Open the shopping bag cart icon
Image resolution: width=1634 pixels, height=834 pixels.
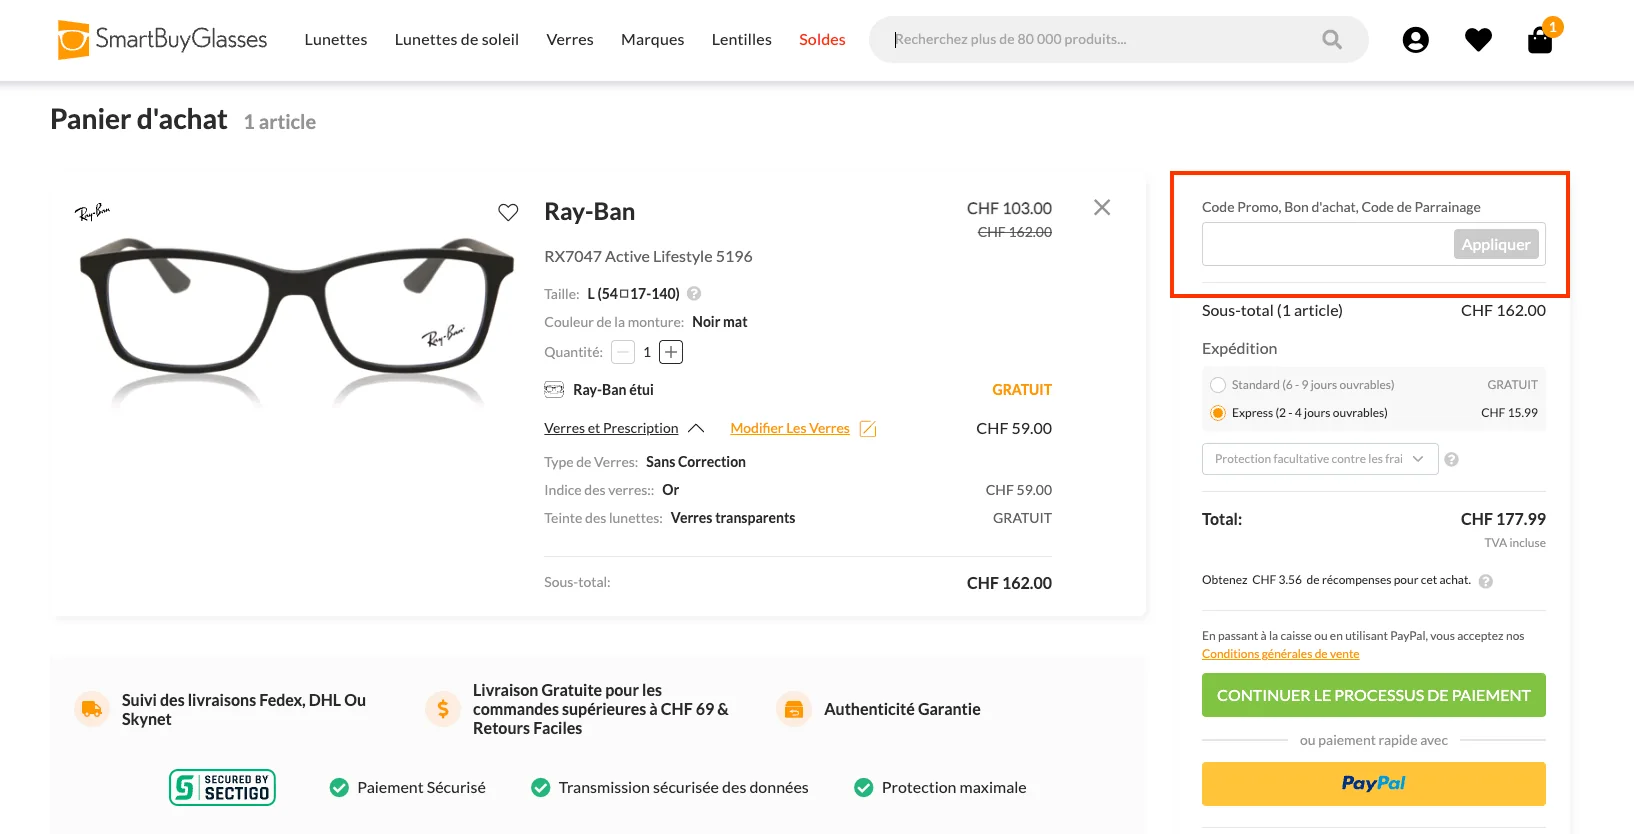1540,40
